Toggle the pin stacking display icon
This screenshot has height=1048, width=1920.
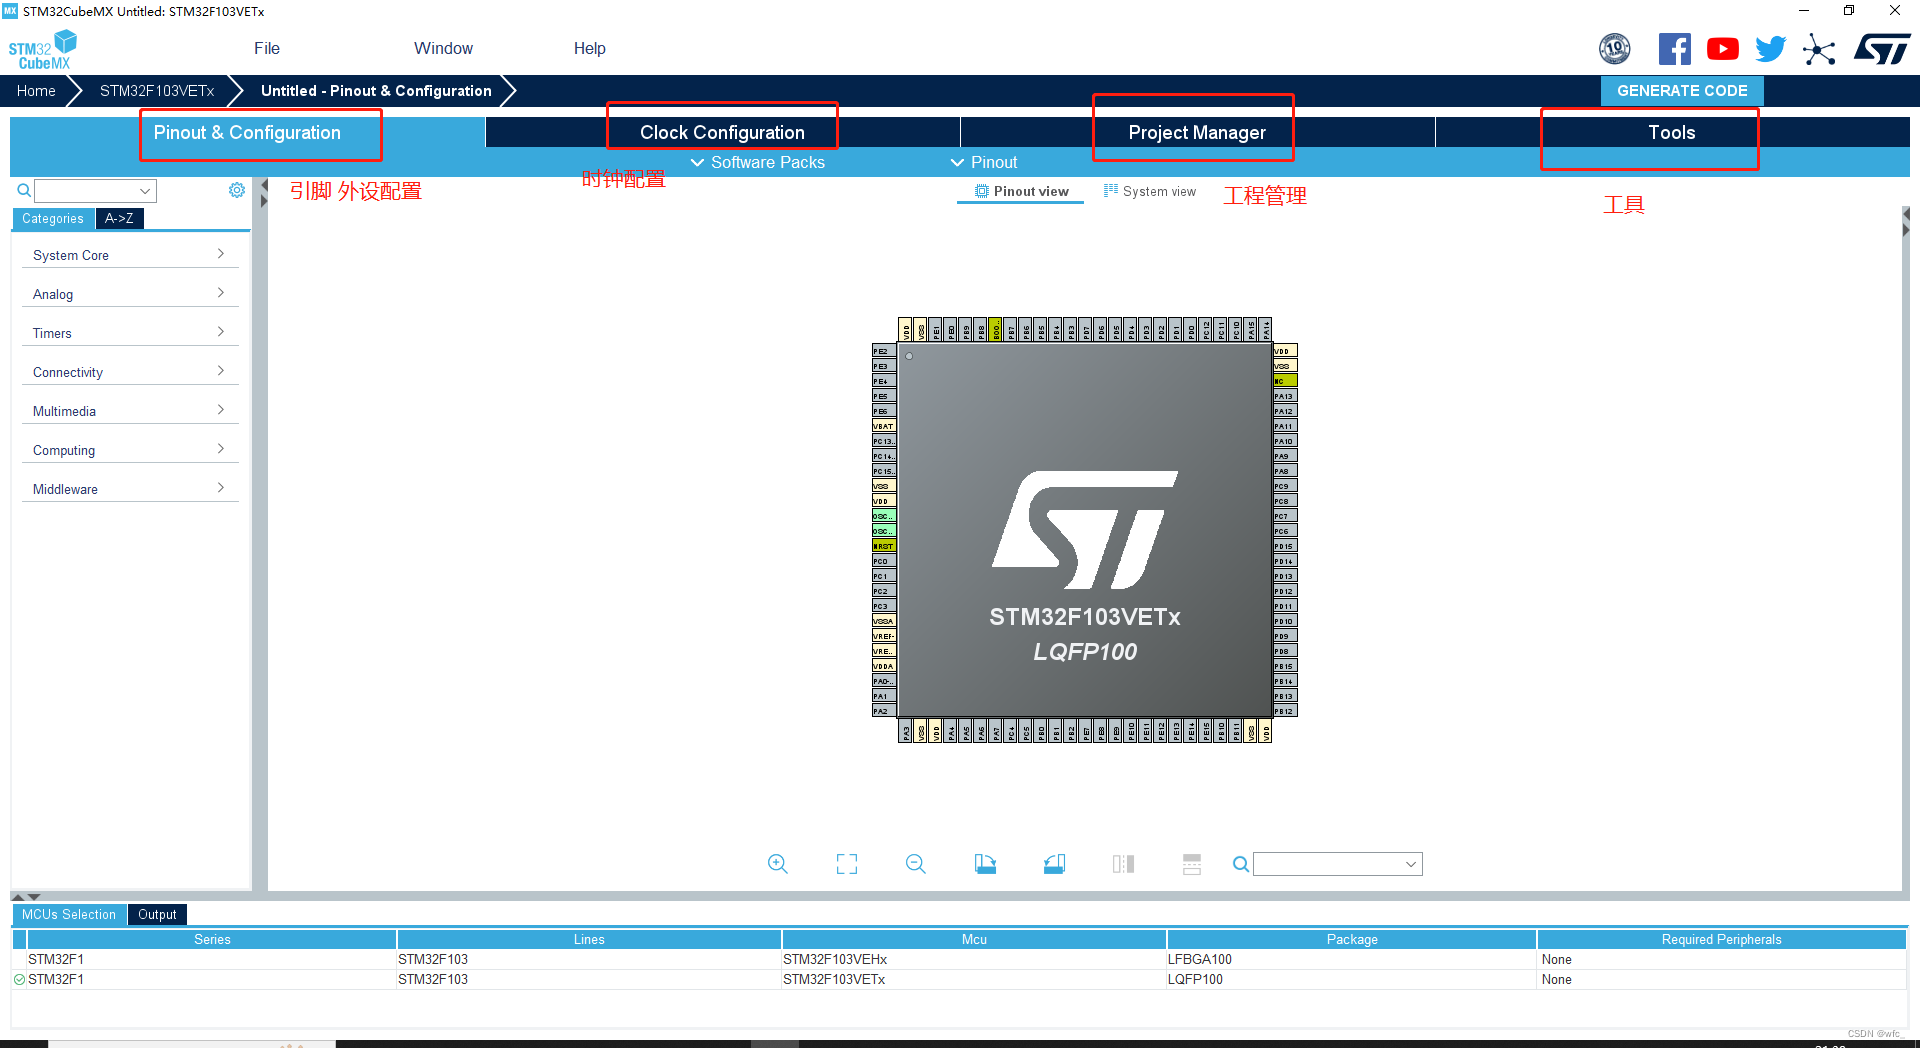click(x=1123, y=864)
